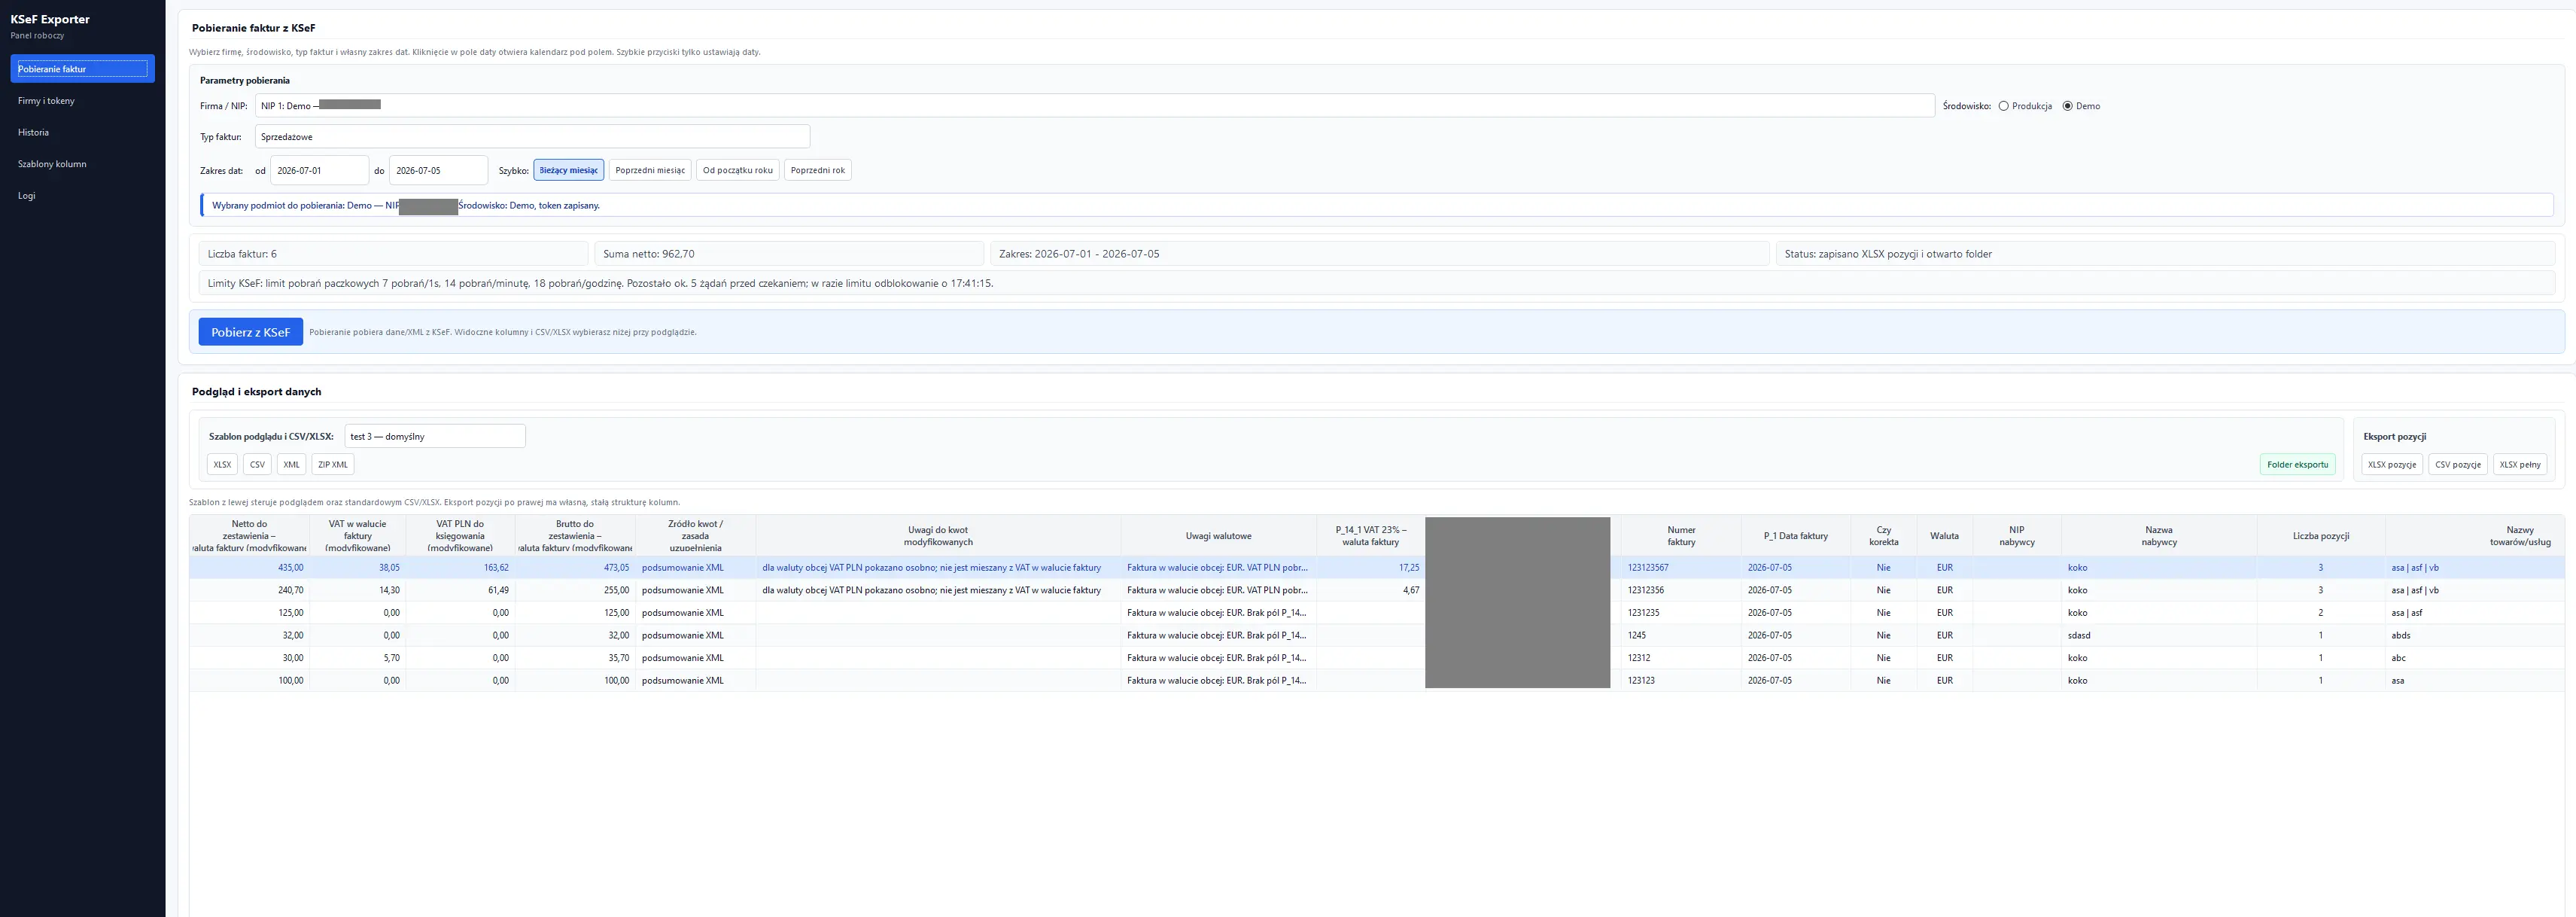Set date range to Bieżący miesiąc
This screenshot has height=917, width=2576.
tap(568, 170)
